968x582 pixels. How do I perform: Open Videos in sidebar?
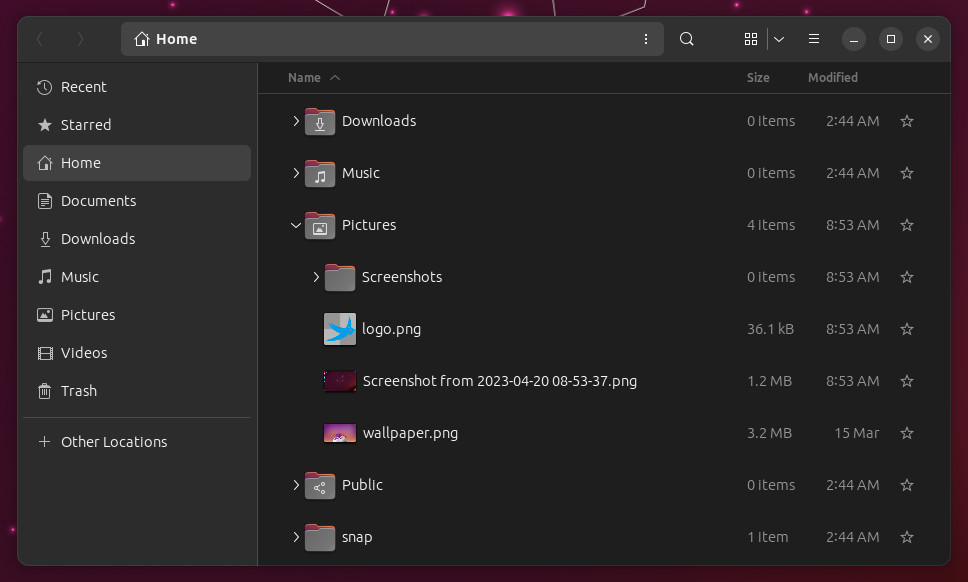coord(136,353)
